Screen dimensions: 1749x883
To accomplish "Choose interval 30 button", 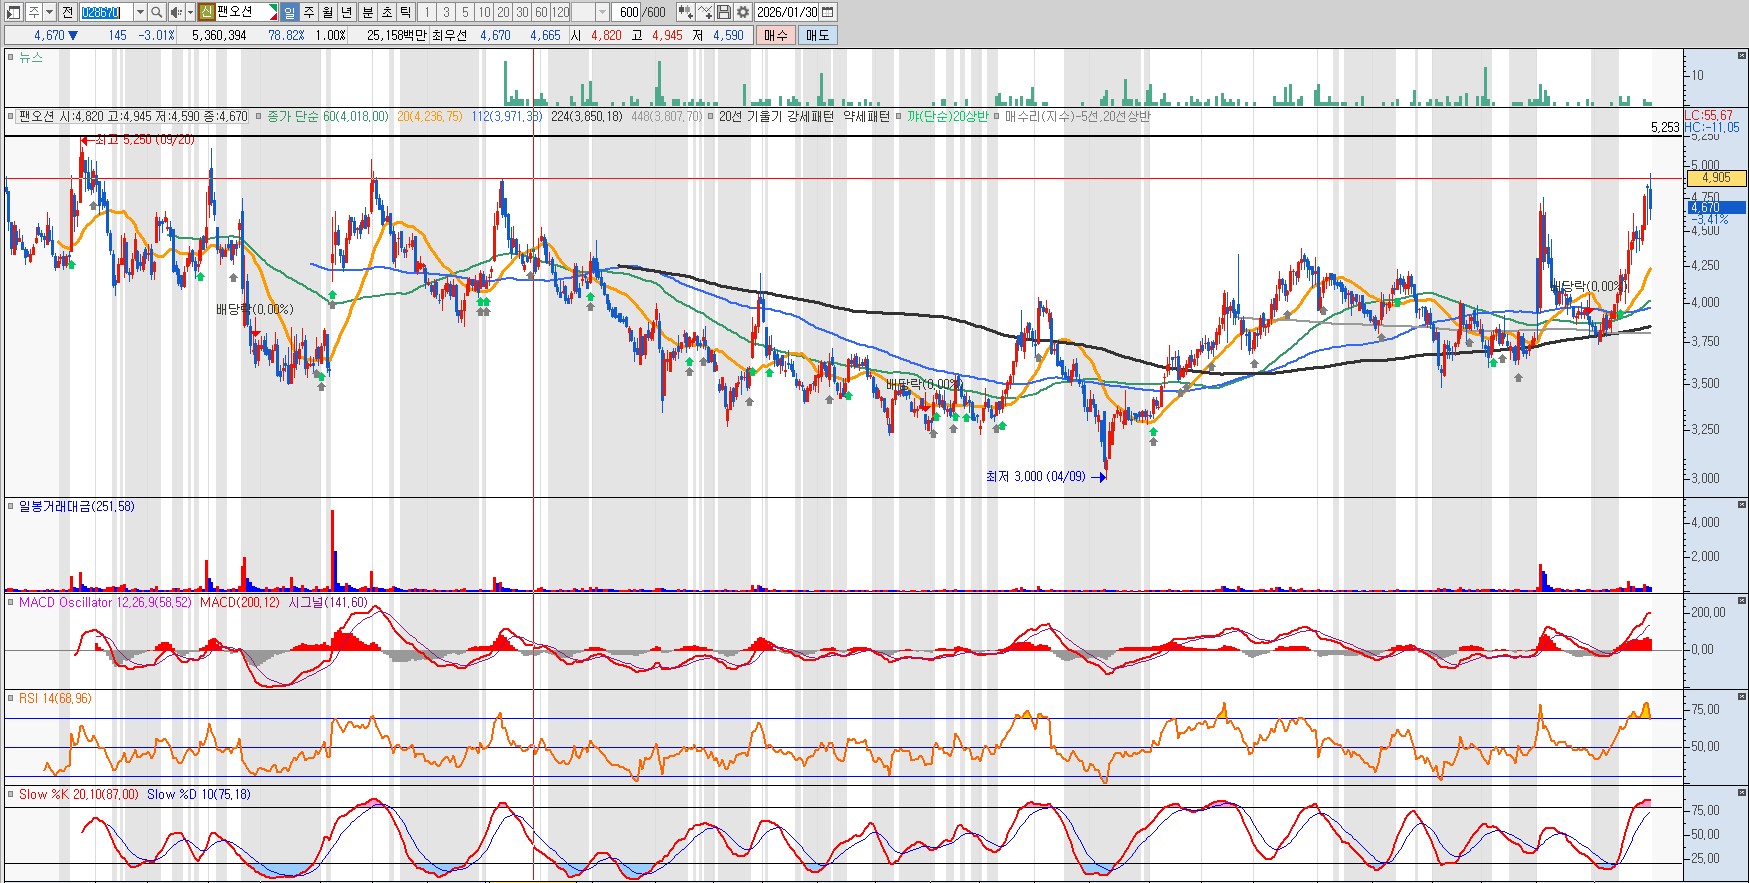I will coord(522,12).
